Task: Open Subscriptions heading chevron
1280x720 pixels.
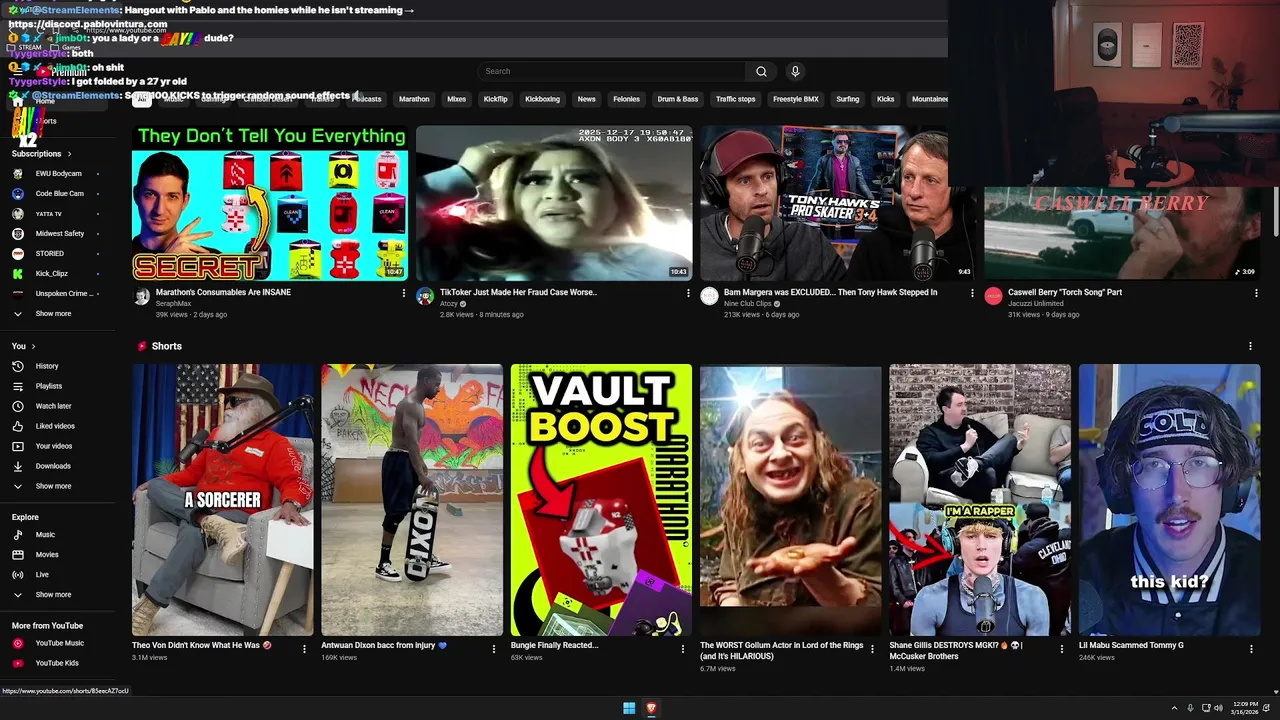Action: pos(69,154)
